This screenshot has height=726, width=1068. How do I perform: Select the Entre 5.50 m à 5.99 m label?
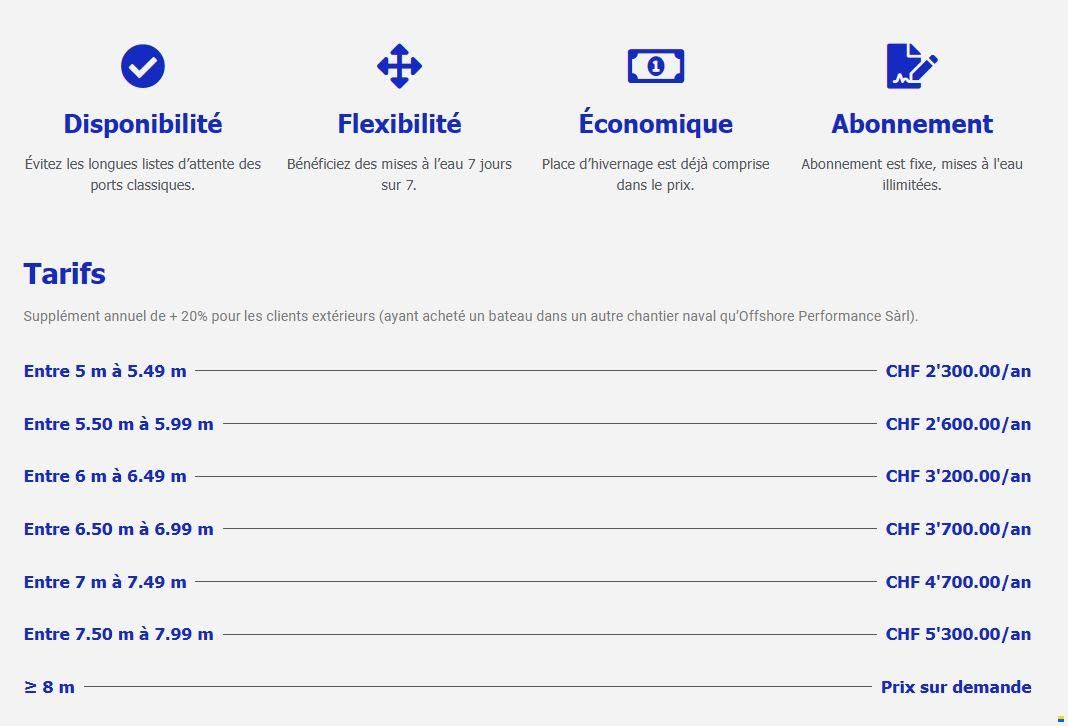(118, 424)
